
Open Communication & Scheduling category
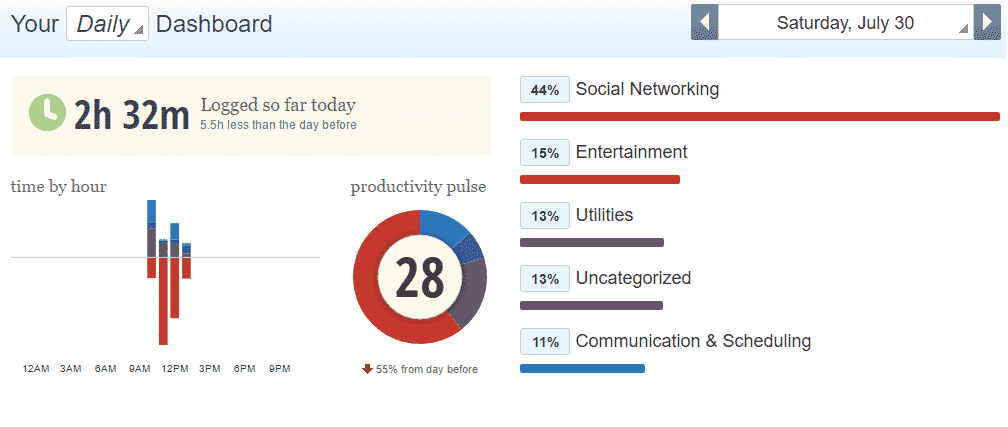click(693, 341)
